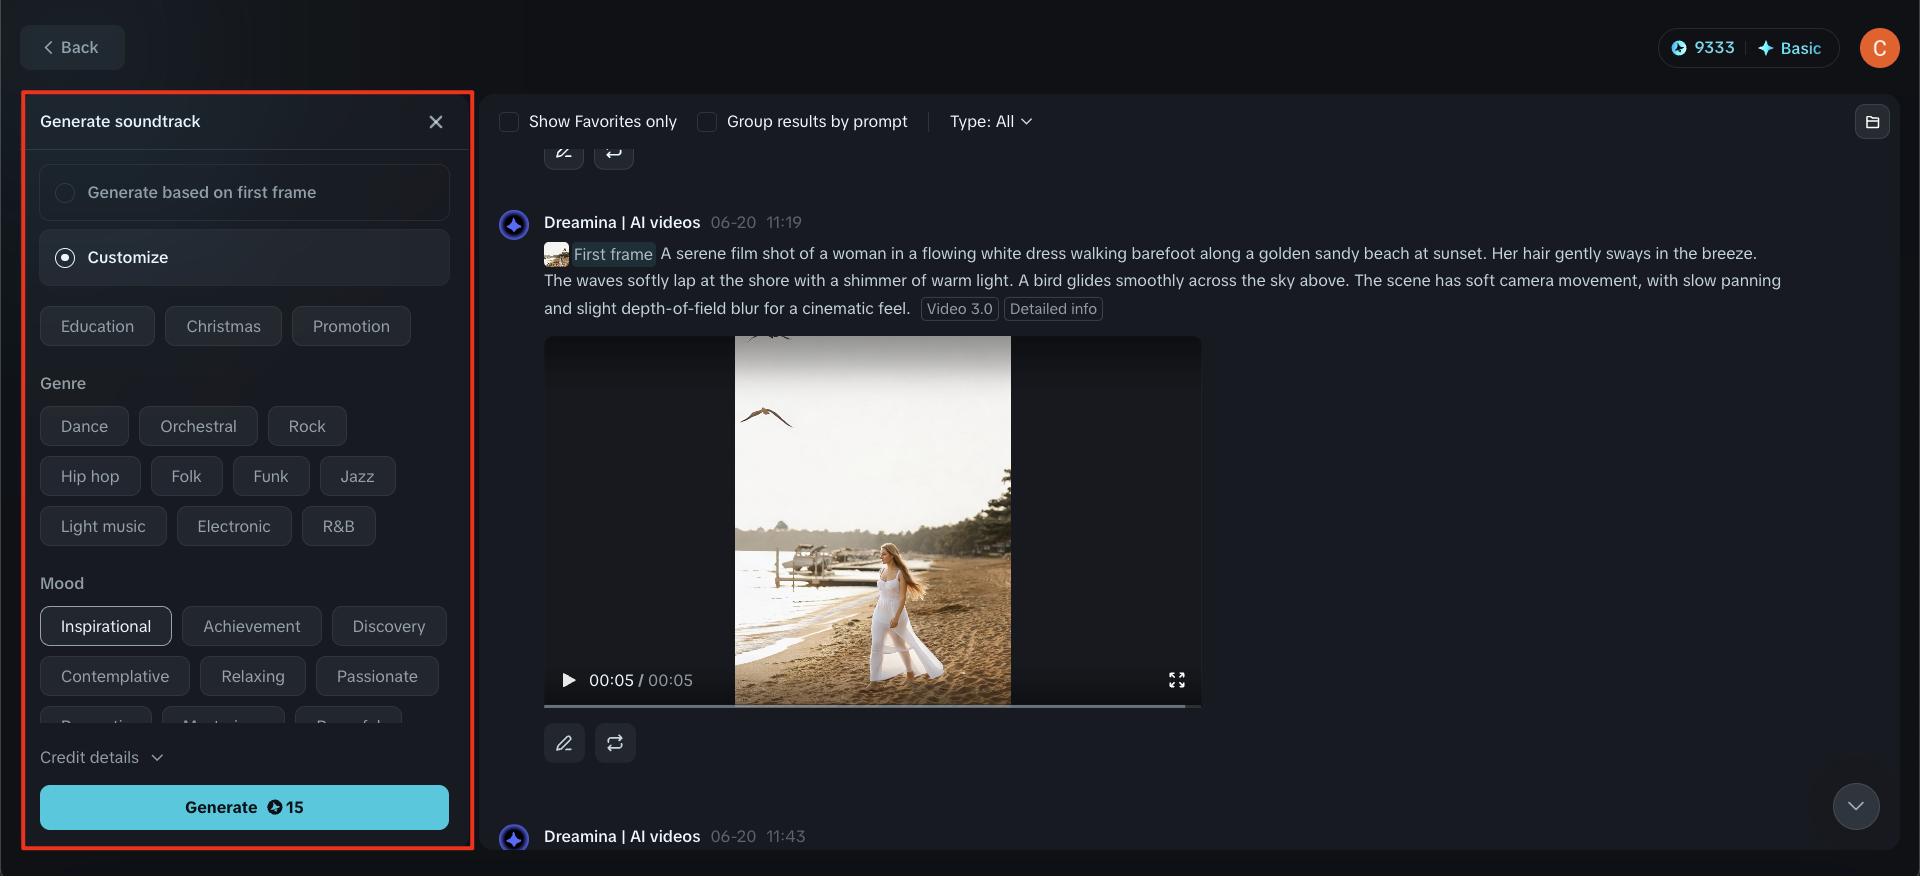Select the Customize option
The height and width of the screenshot is (876, 1920).
(244, 257)
